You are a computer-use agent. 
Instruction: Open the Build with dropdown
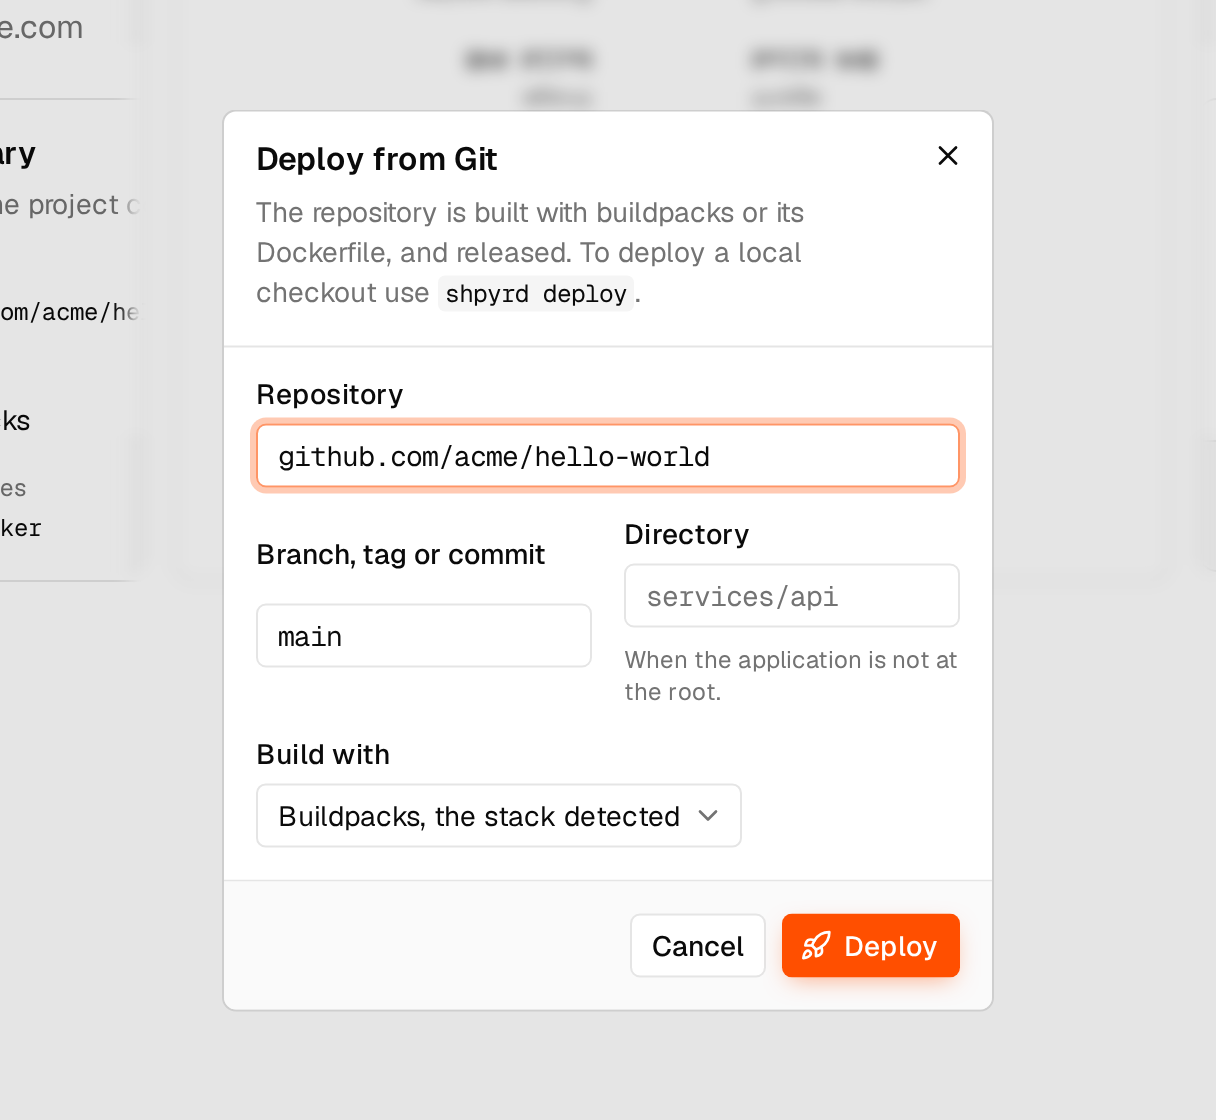(x=499, y=815)
